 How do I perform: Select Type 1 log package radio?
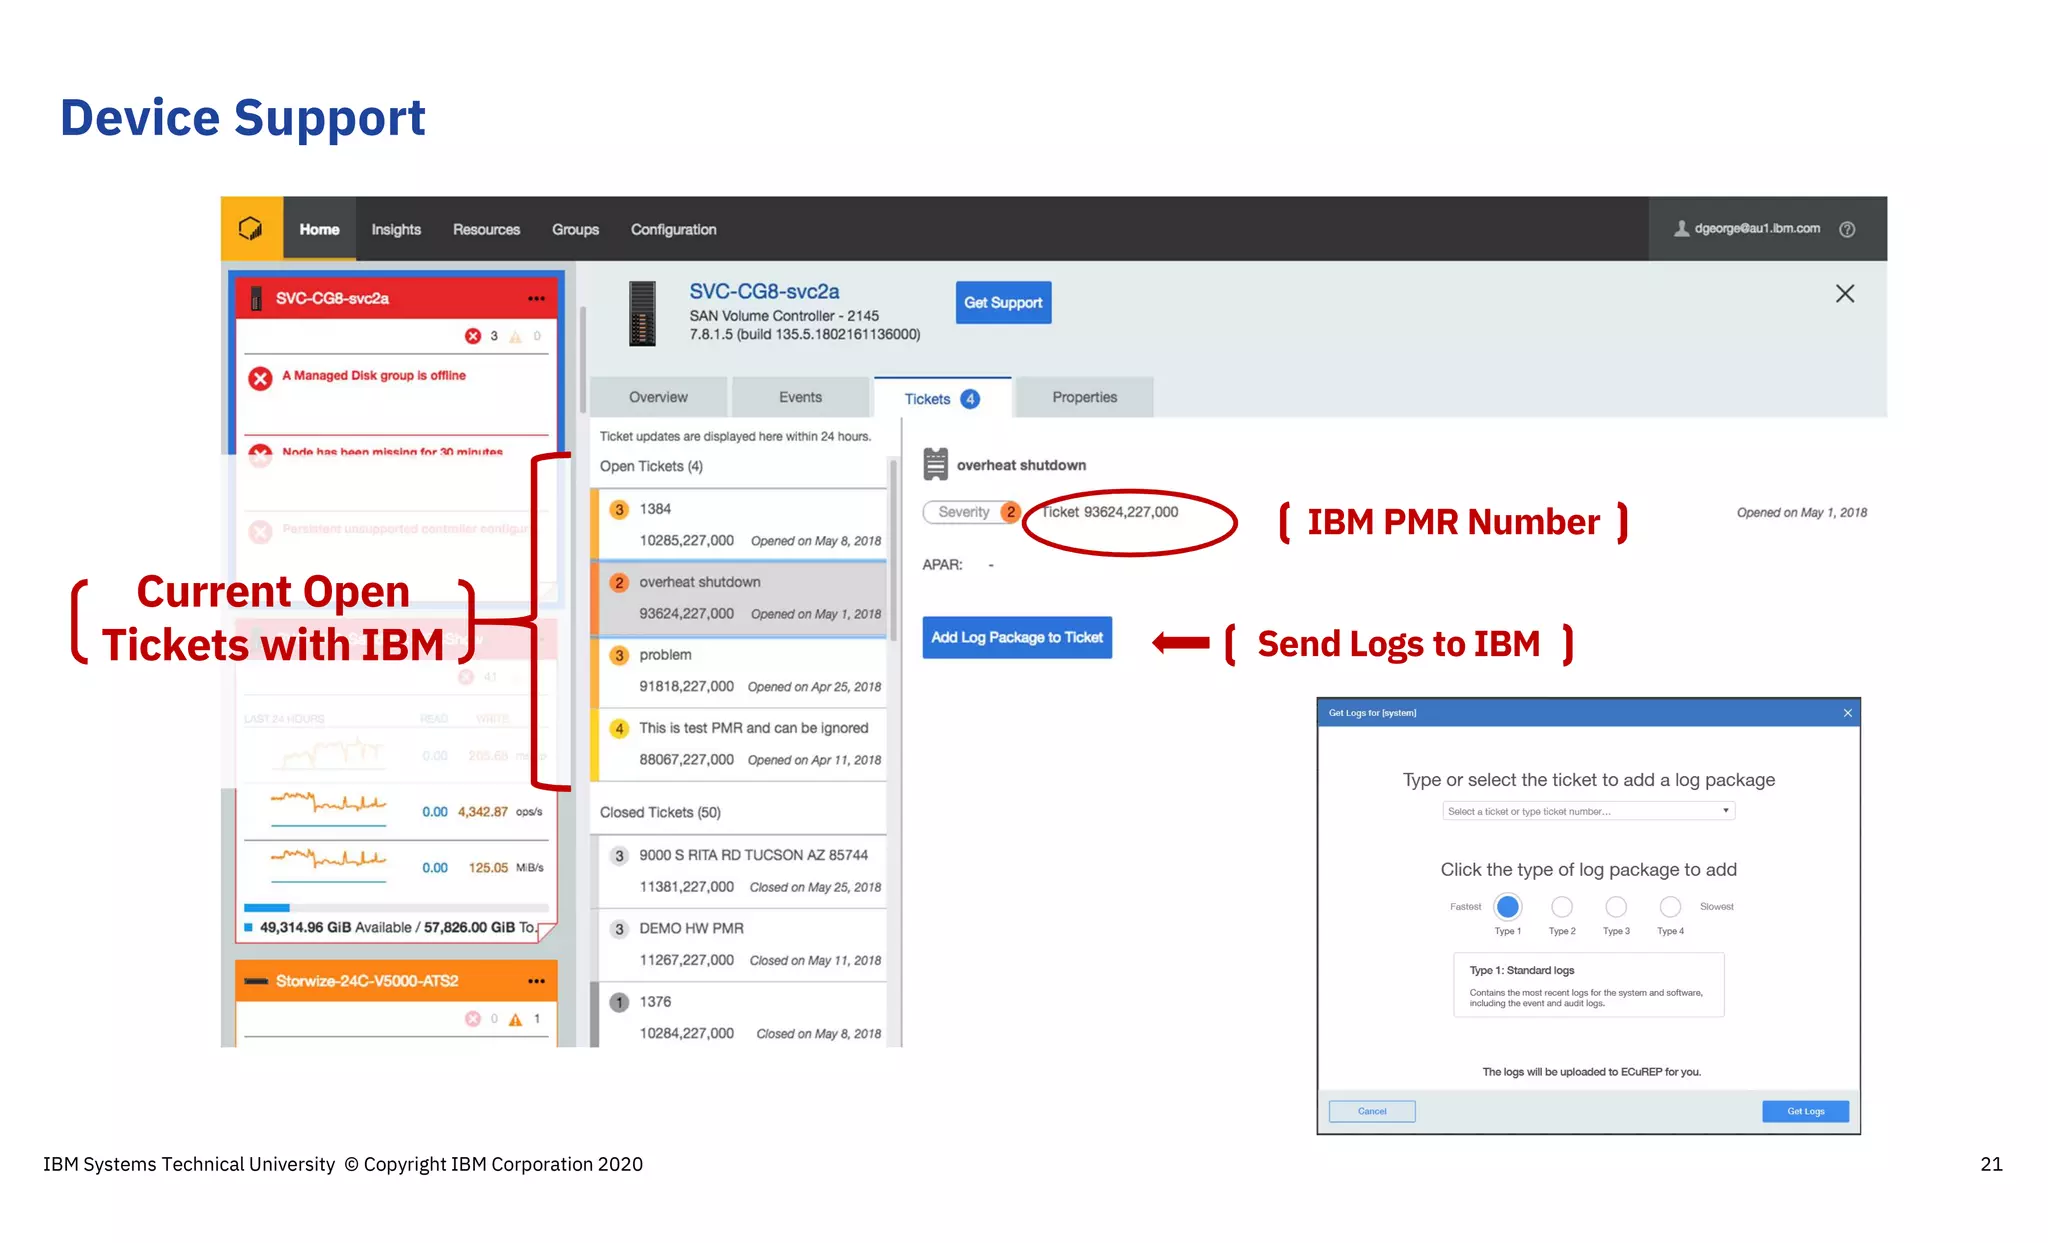coord(1507,907)
